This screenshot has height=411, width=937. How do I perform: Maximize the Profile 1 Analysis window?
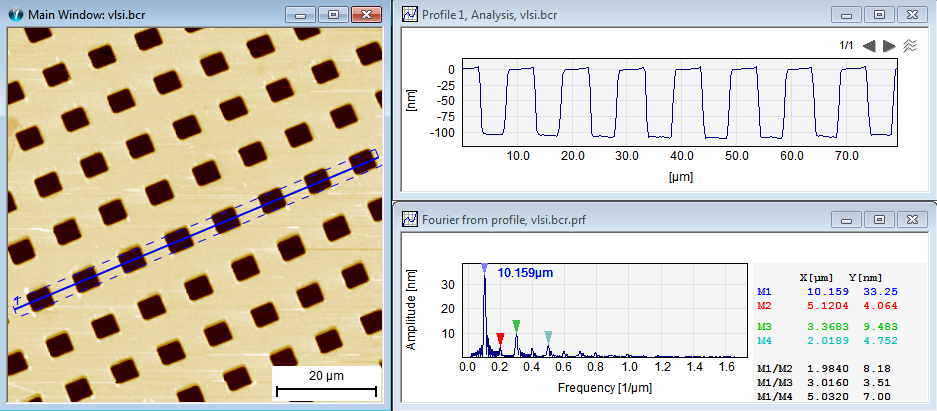pyautogui.click(x=880, y=14)
